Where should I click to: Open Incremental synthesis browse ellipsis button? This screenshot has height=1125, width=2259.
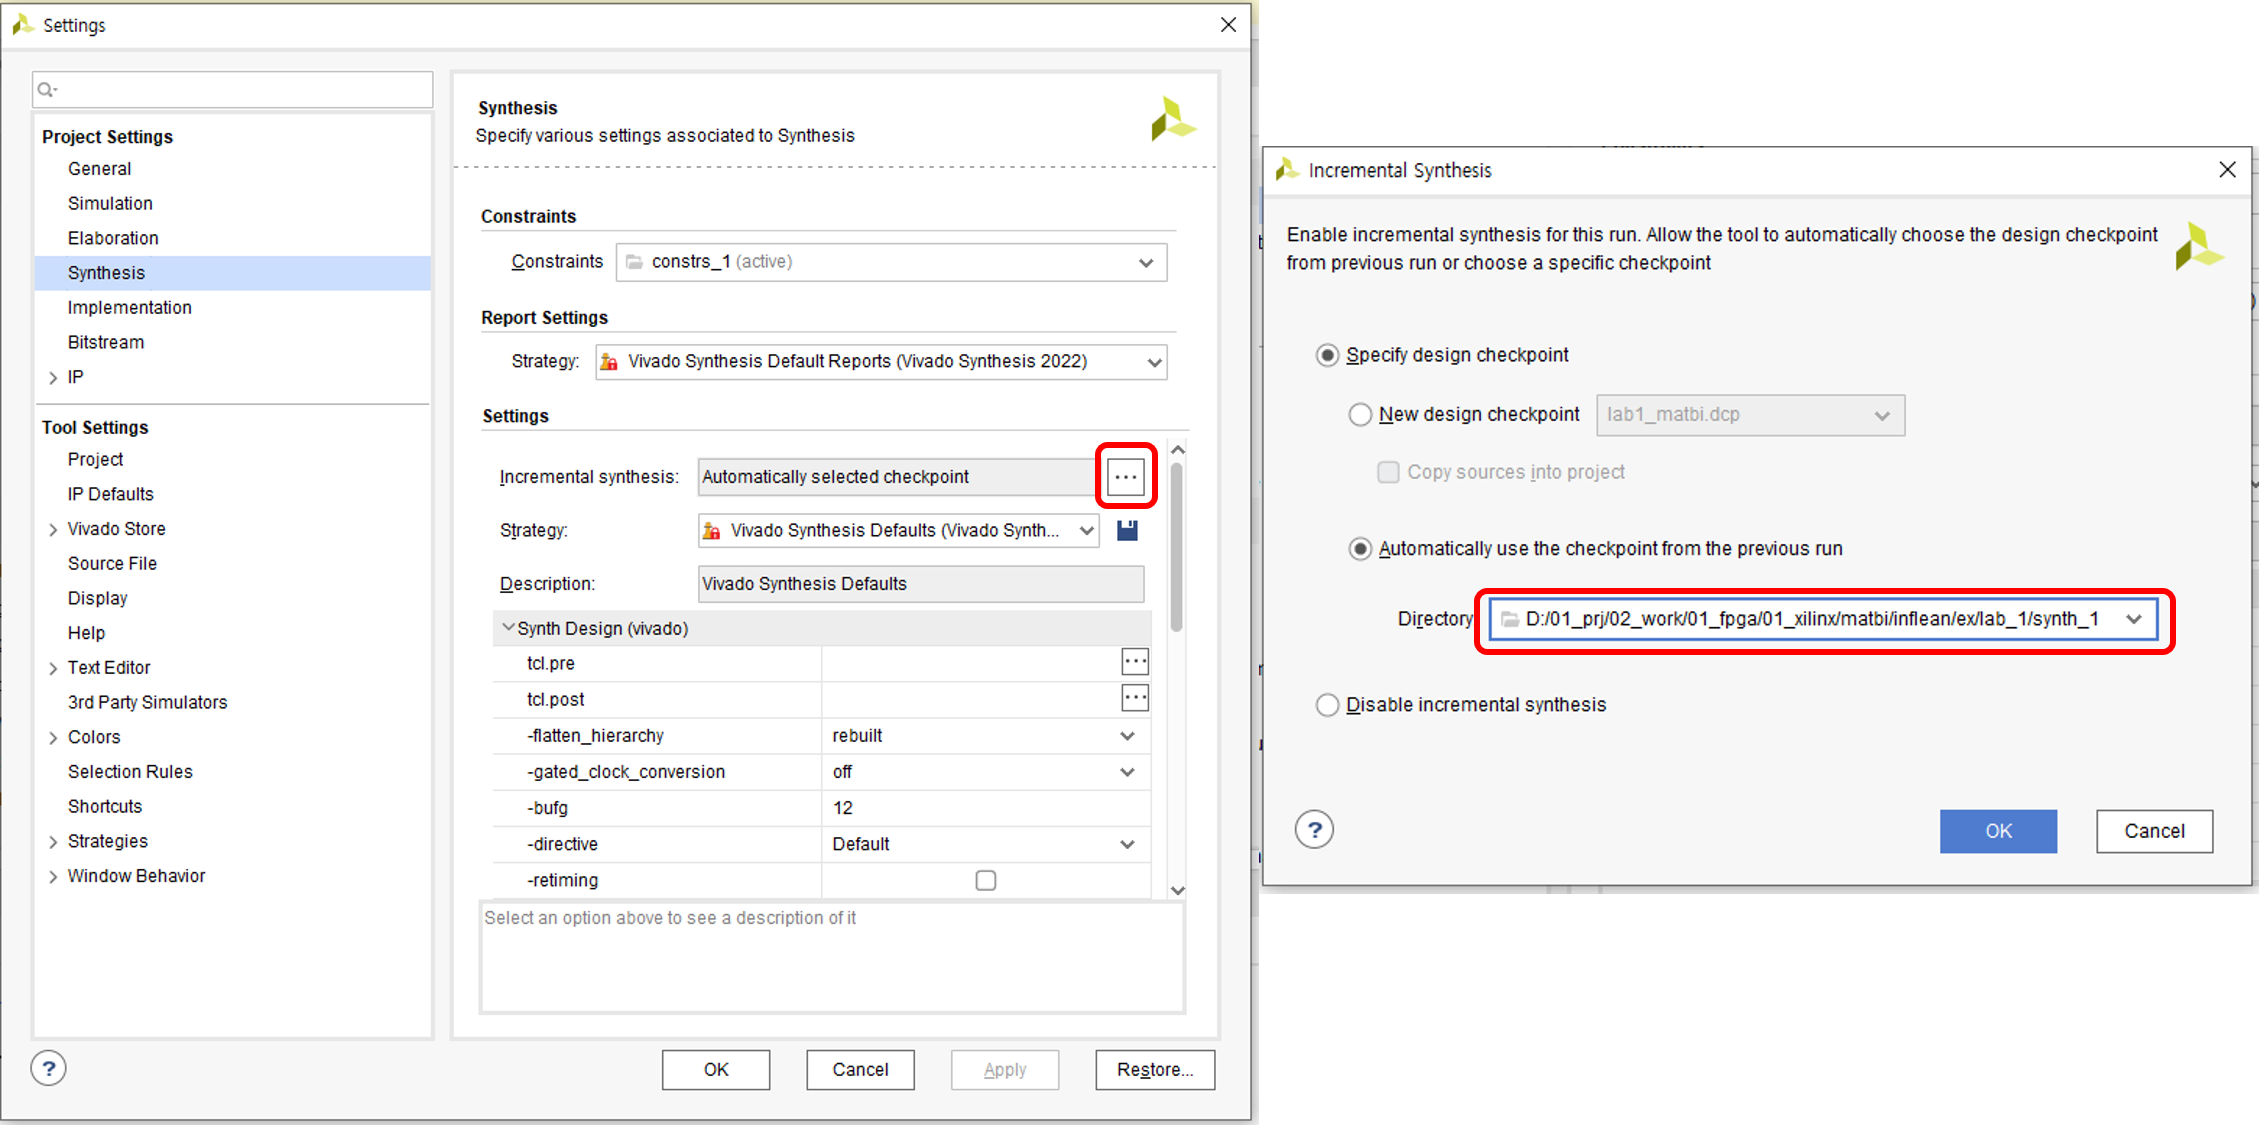click(x=1125, y=477)
